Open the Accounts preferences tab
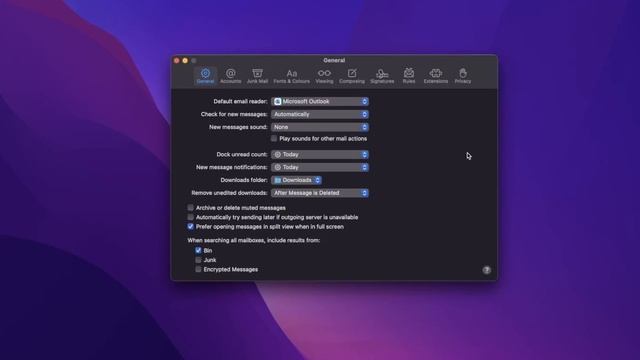Image resolution: width=640 pixels, height=360 pixels. (x=231, y=76)
